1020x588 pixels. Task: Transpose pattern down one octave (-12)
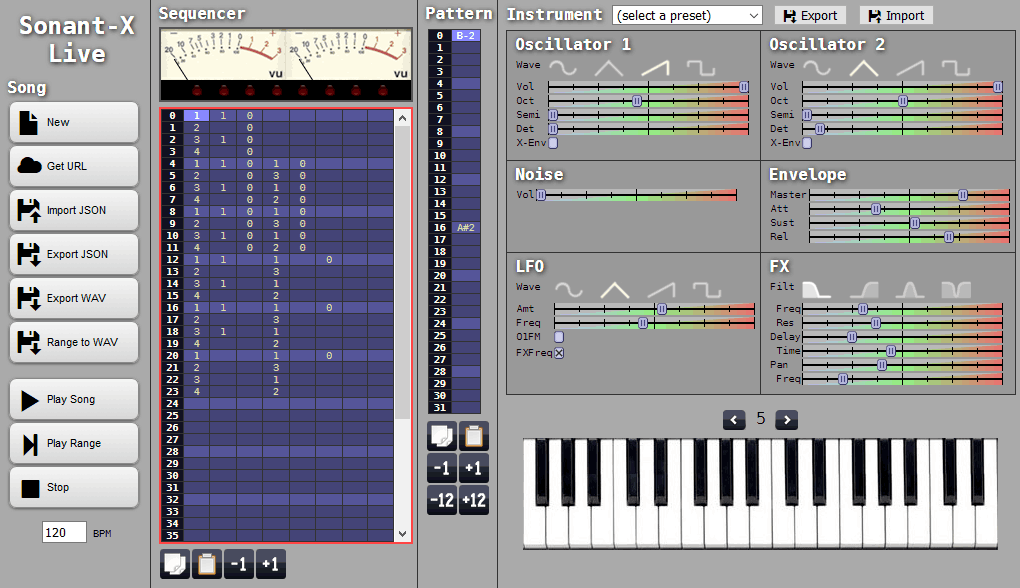(x=442, y=500)
